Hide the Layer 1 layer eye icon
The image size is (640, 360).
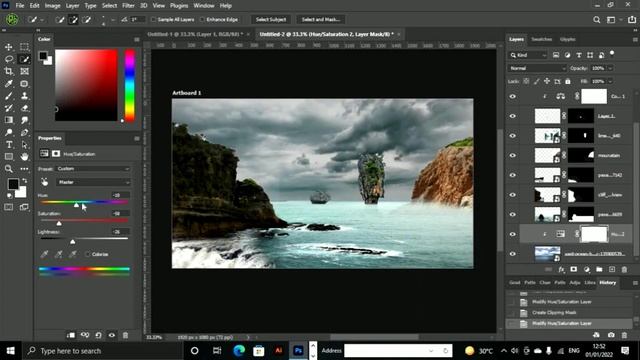[x=513, y=116]
